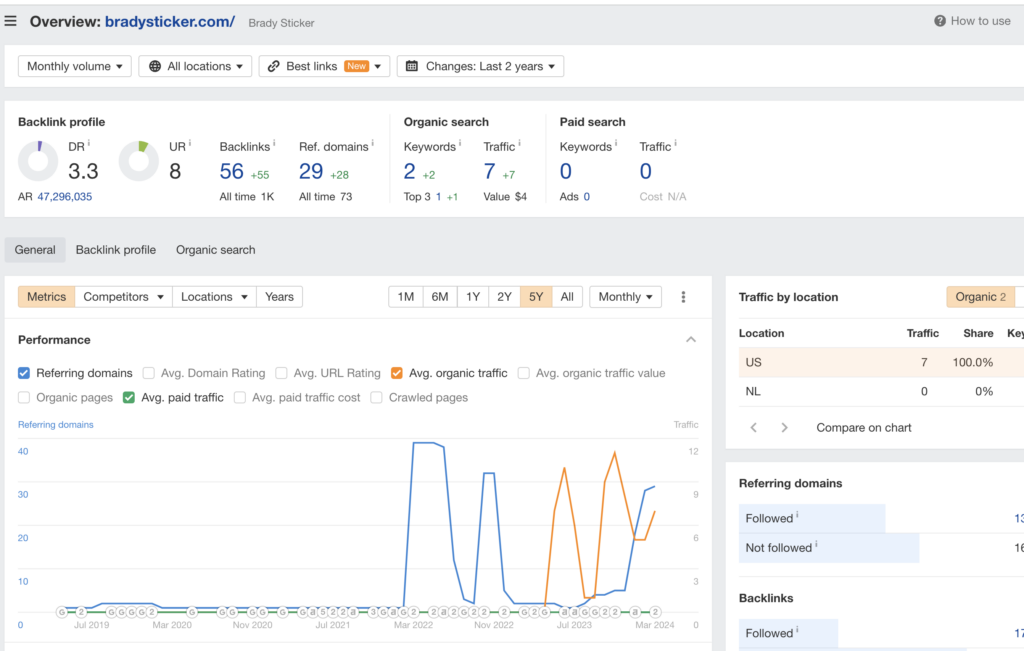Click the UR donut chart
This screenshot has width=1024, height=651.
pos(138,161)
